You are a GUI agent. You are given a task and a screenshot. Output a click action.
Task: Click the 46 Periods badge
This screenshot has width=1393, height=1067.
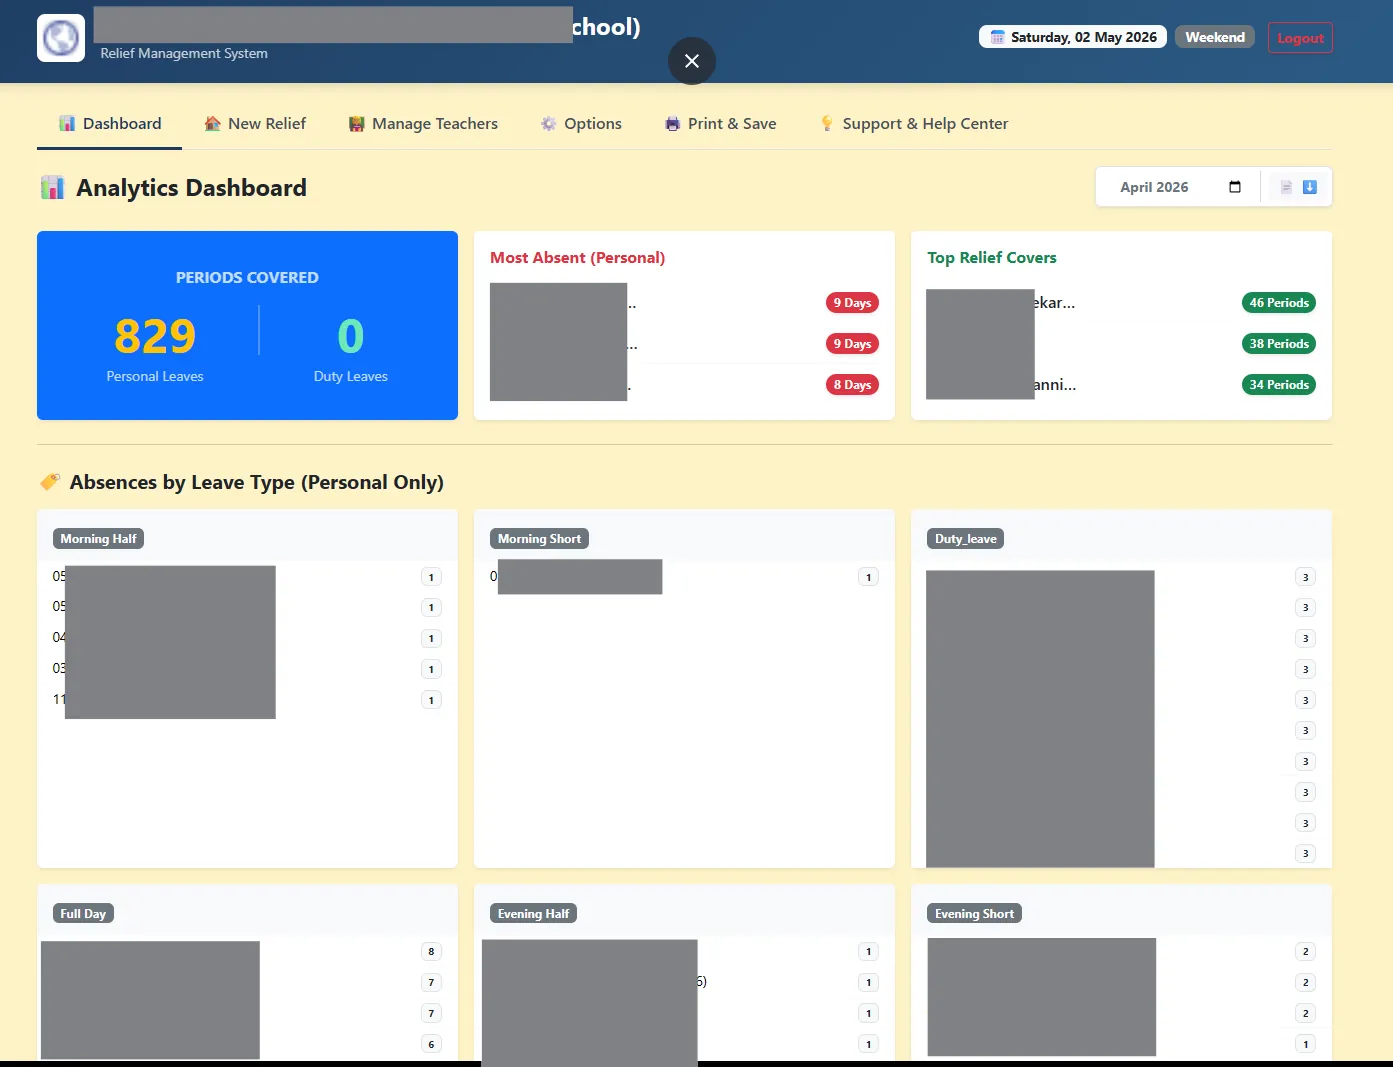pos(1279,303)
